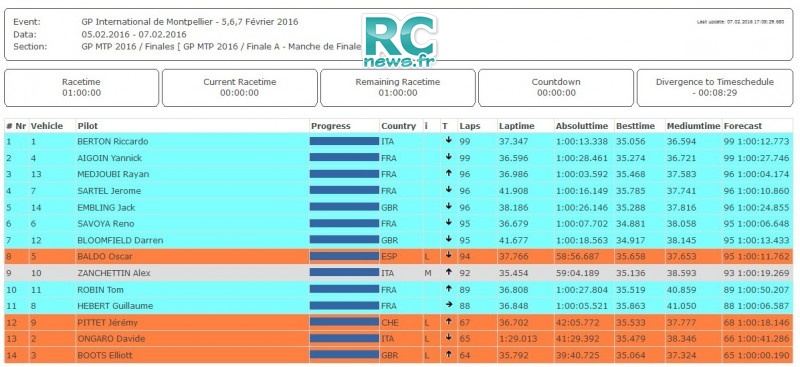
Task: Click the Pilot column header
Action: (87, 126)
